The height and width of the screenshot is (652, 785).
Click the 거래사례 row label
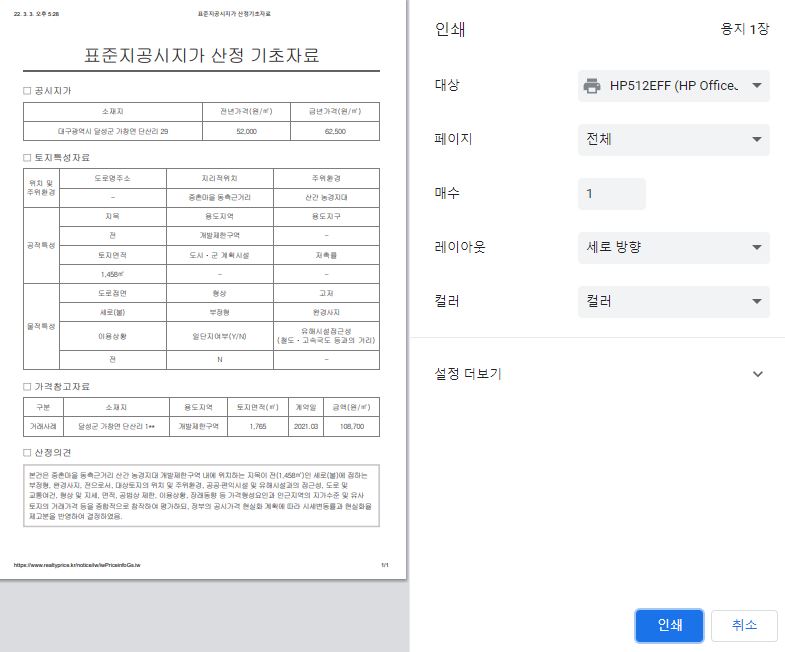click(43, 427)
